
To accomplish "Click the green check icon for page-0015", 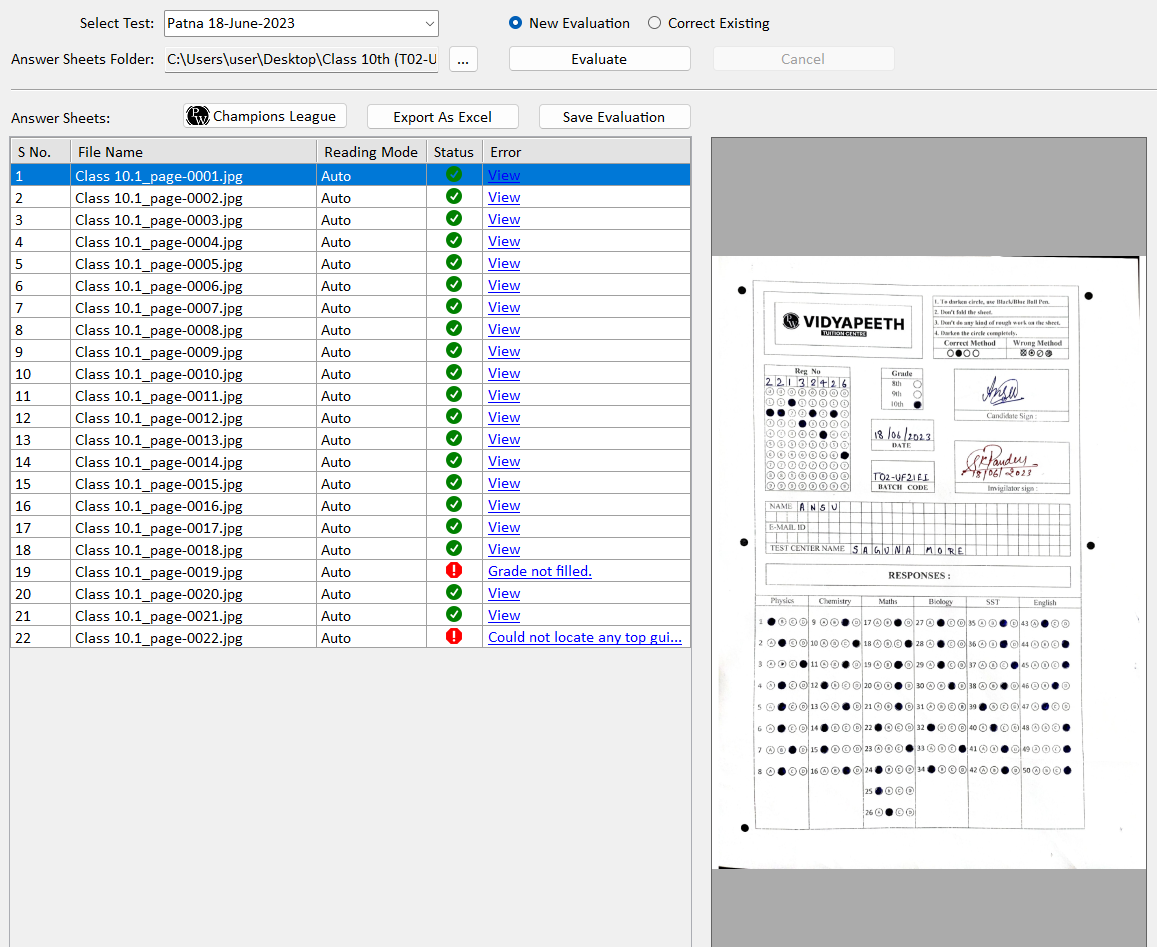I will [x=454, y=483].
